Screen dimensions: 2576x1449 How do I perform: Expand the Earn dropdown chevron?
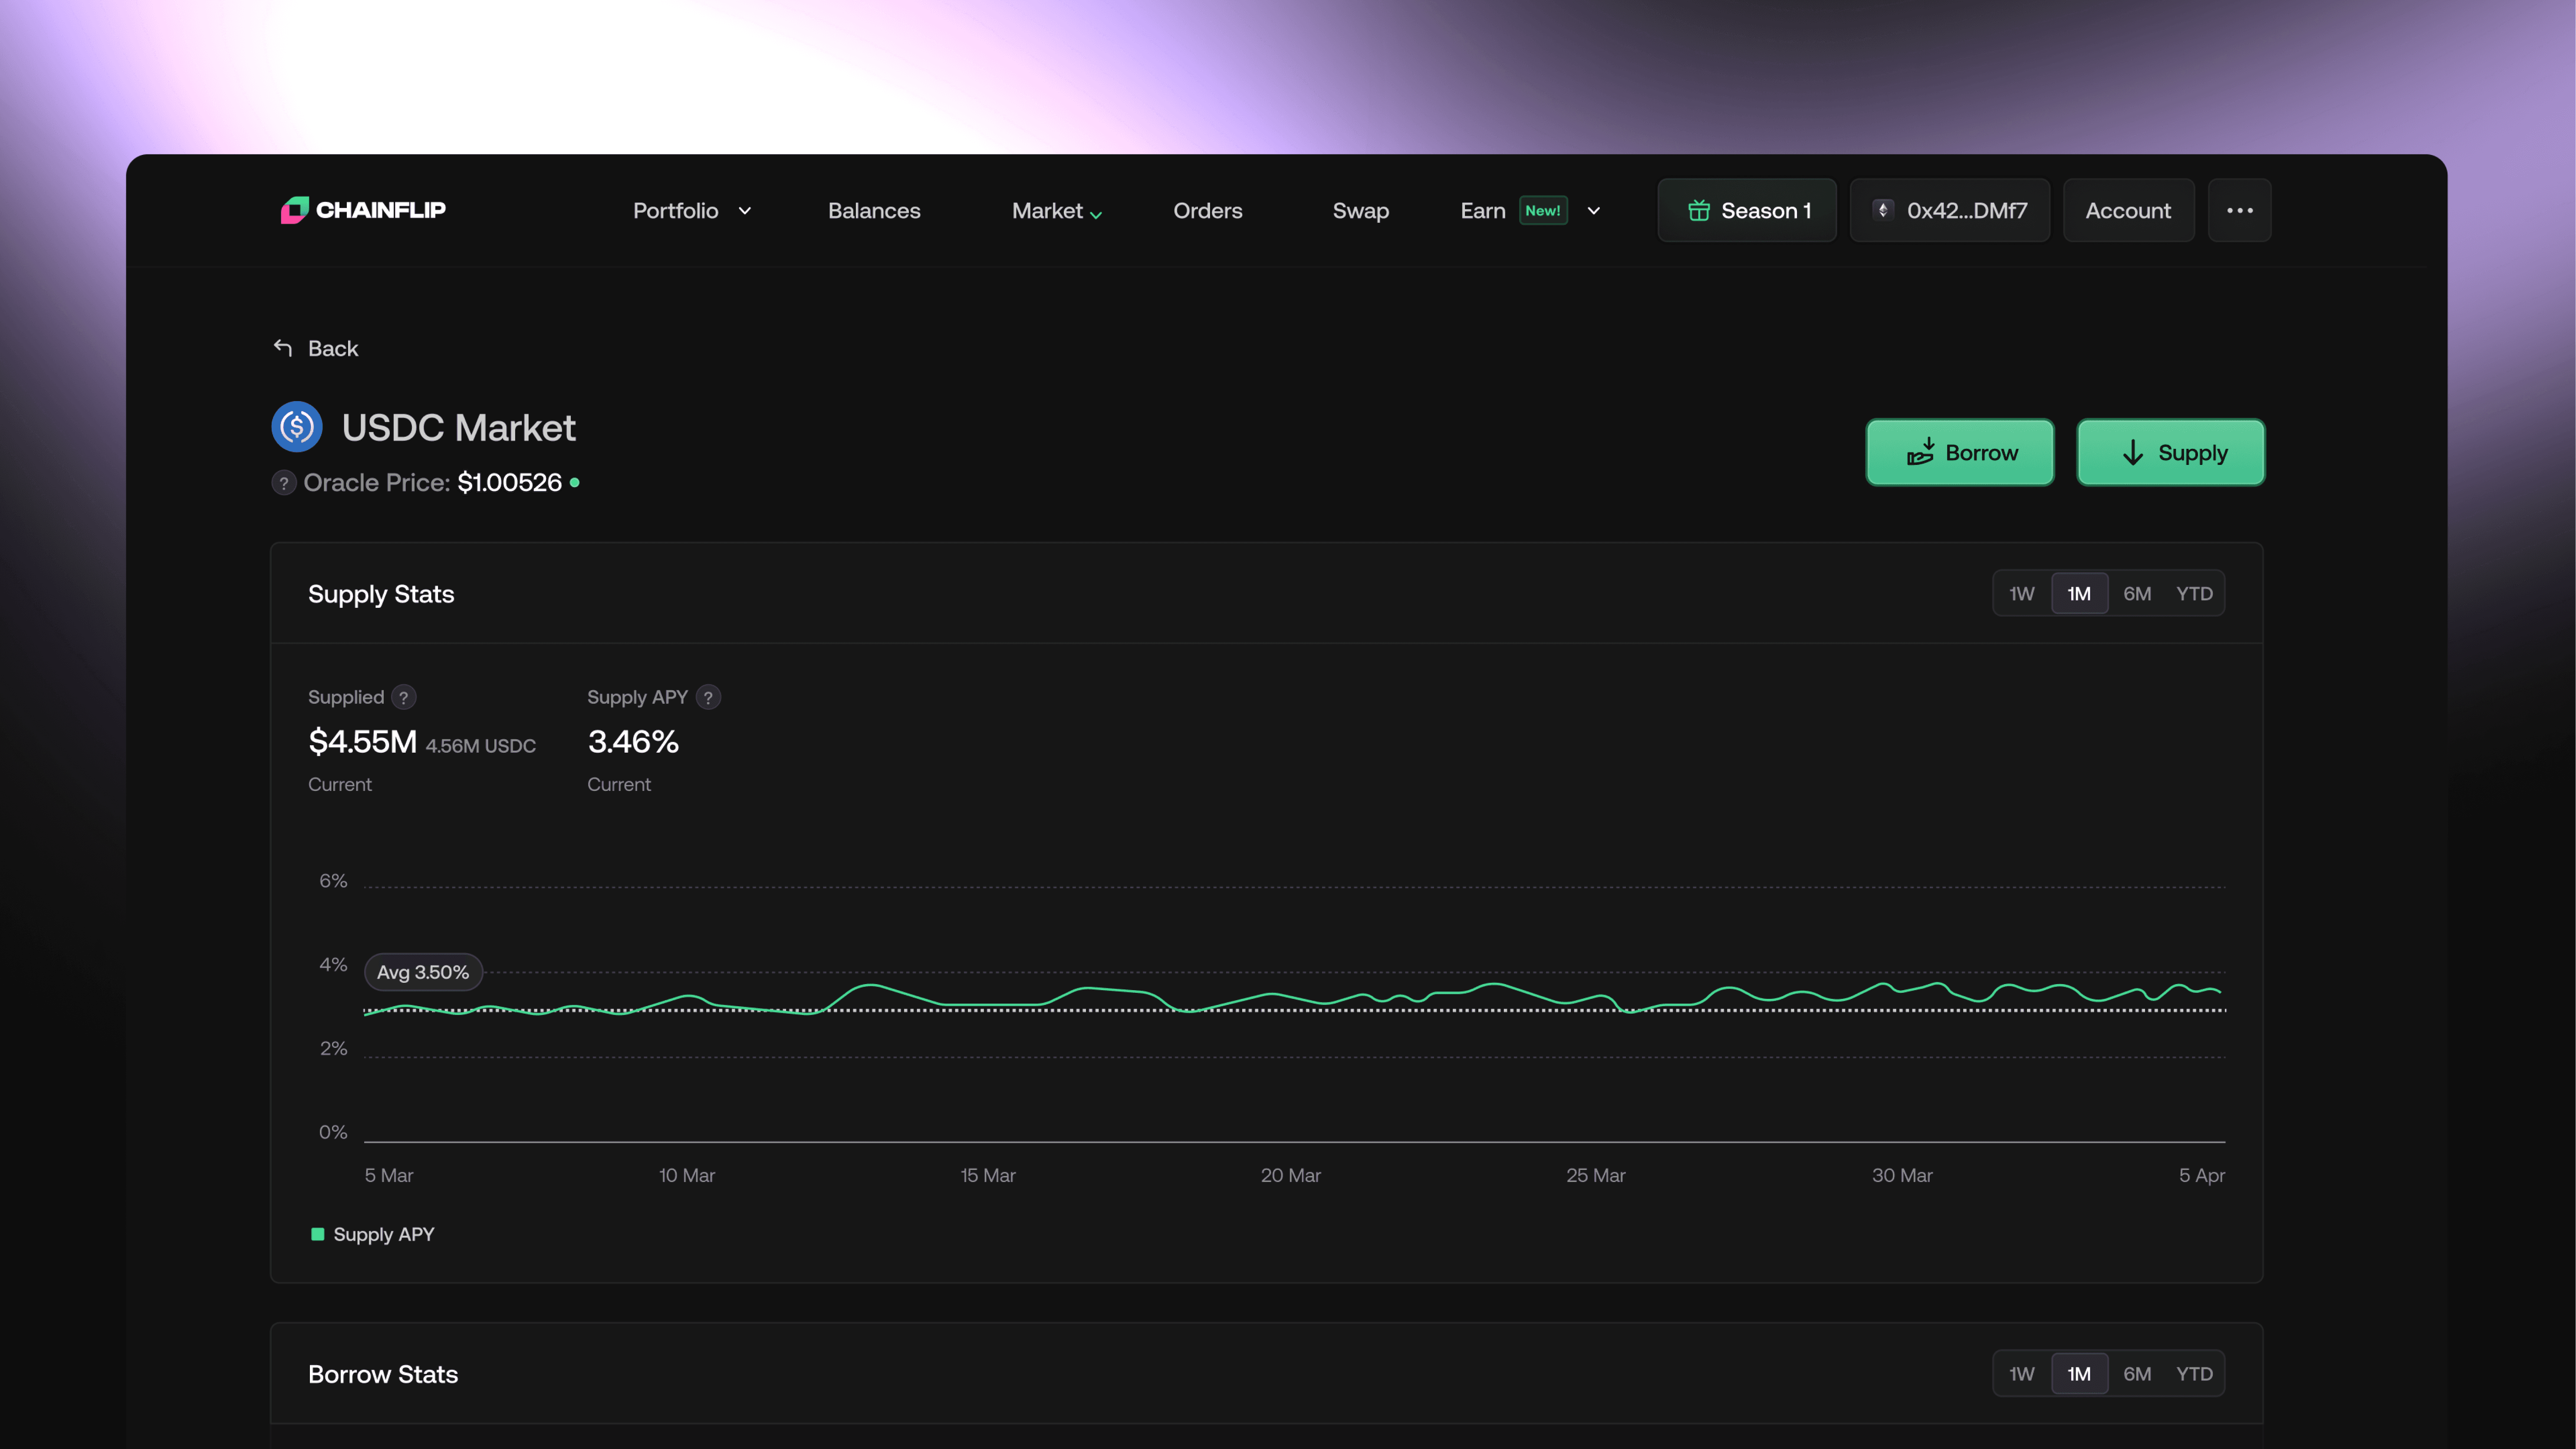click(1594, 211)
